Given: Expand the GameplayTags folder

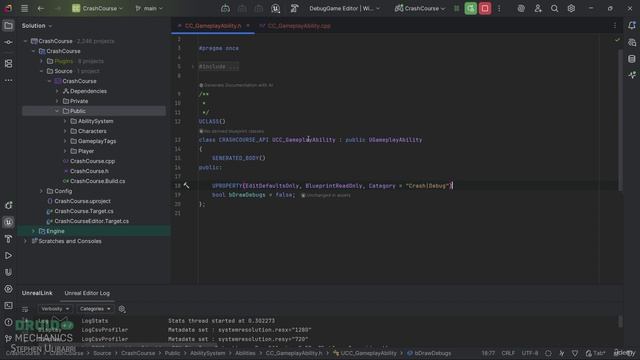Looking at the screenshot, I should pyautogui.click(x=65, y=141).
